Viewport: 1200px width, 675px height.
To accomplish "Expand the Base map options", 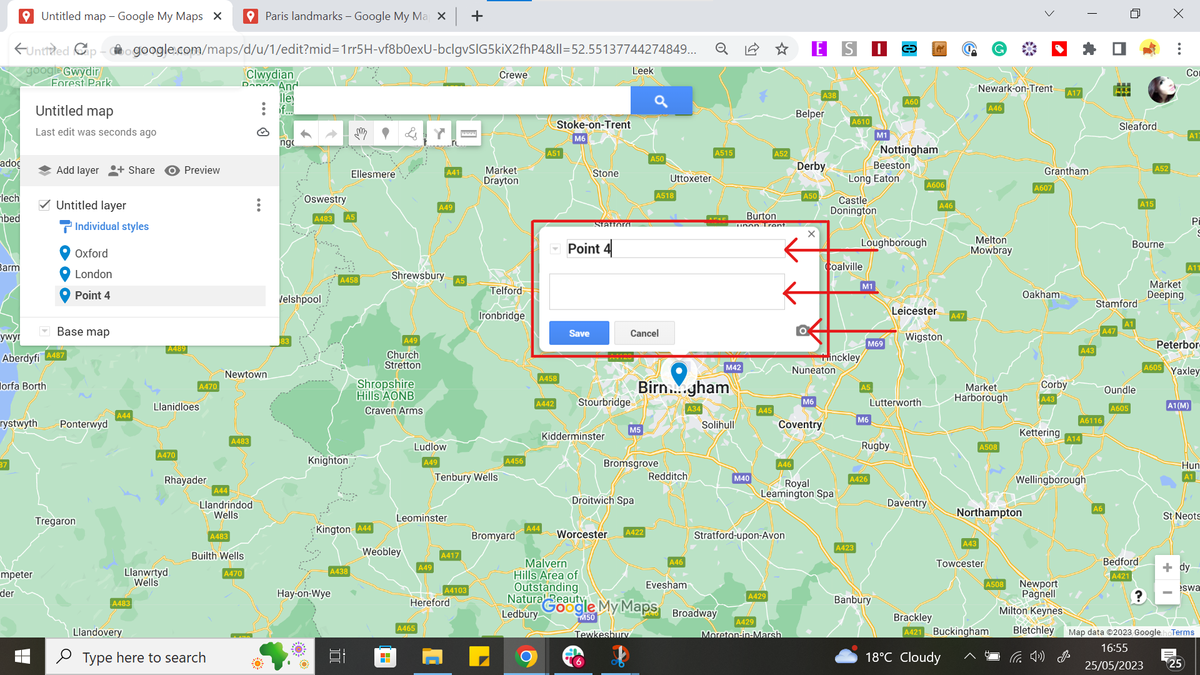I will 44,331.
